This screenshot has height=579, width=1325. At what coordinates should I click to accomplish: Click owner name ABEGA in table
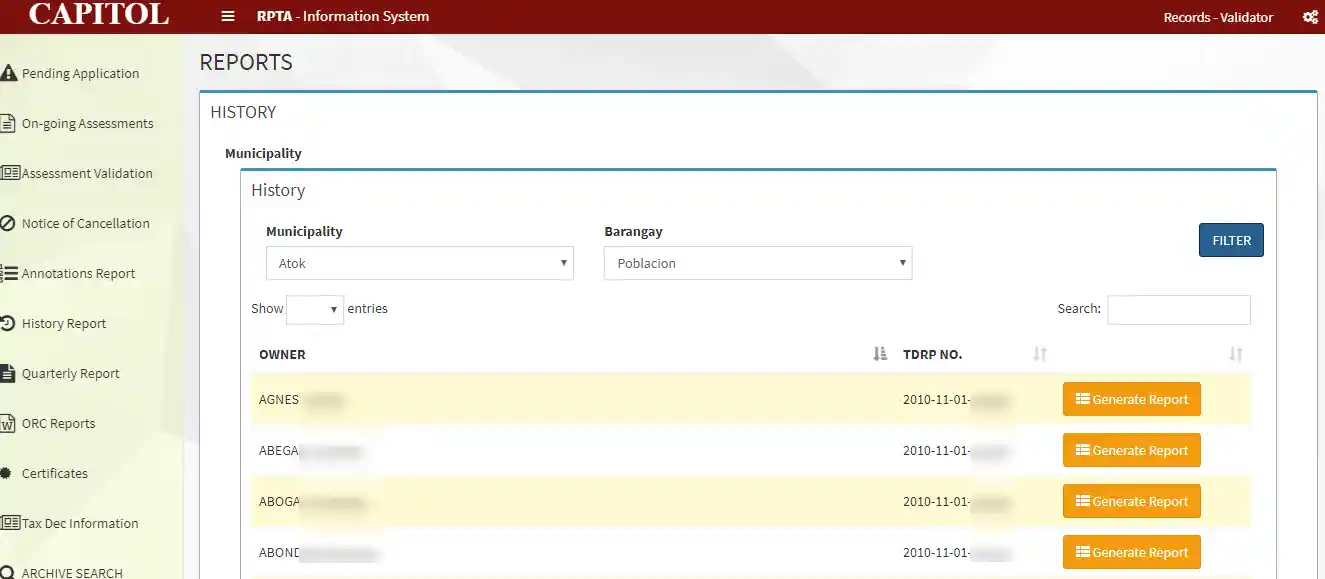tap(279, 450)
